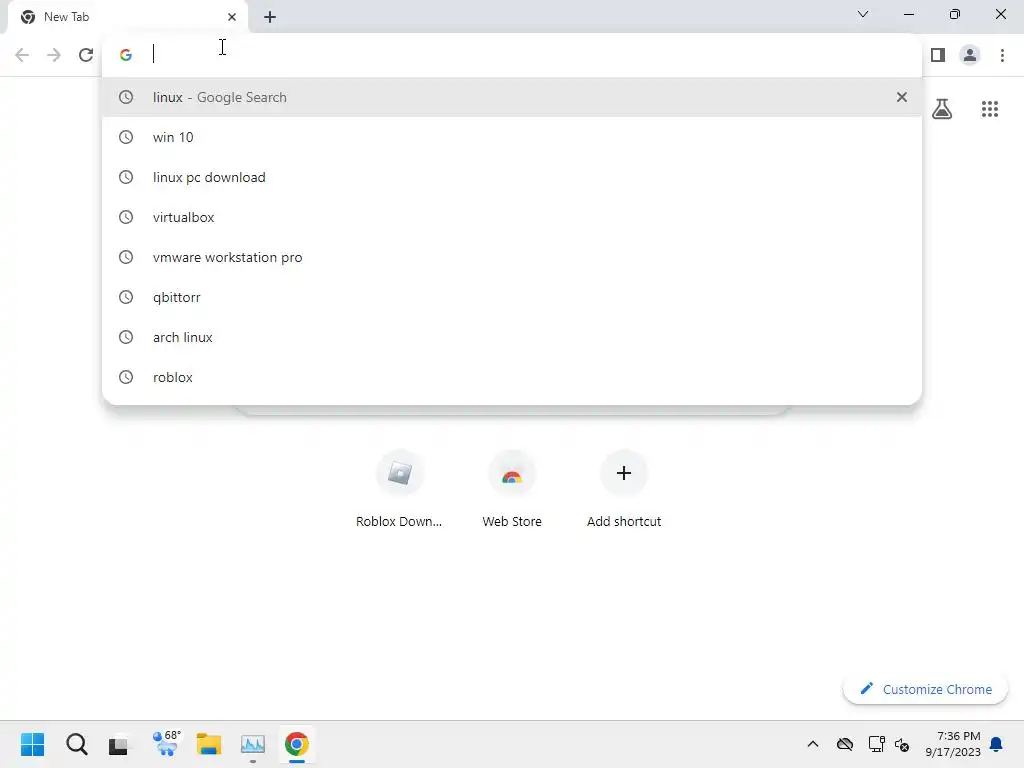The image size is (1024, 768).
Task: Select the 'linux - Google Search' suggestion
Action: click(512, 97)
